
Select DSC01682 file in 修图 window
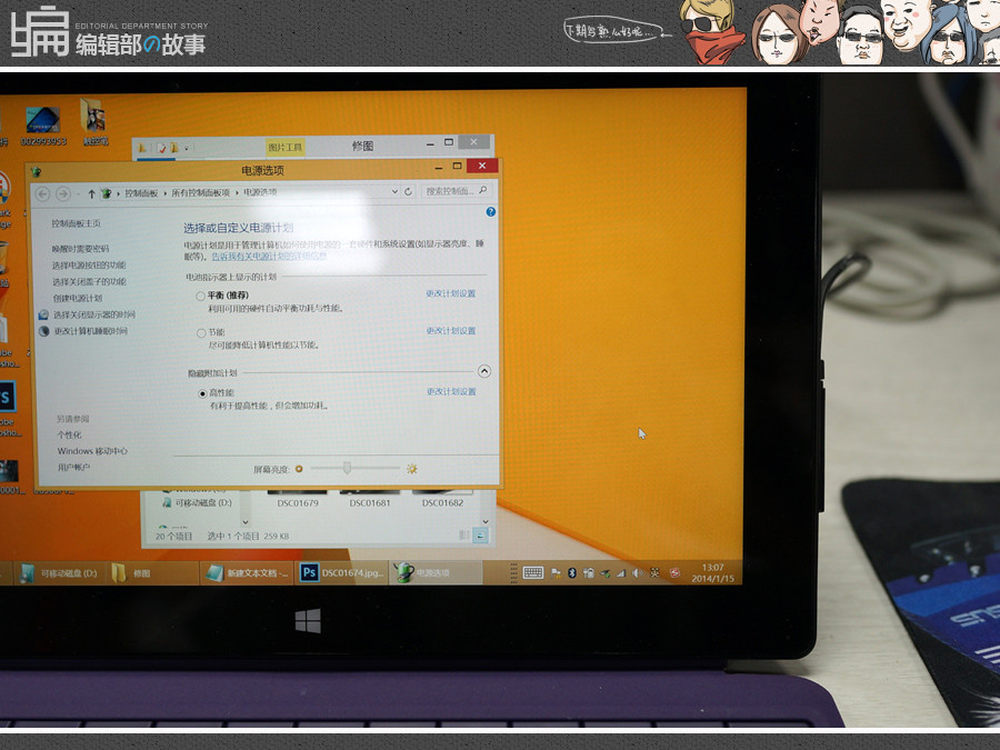pos(443,503)
